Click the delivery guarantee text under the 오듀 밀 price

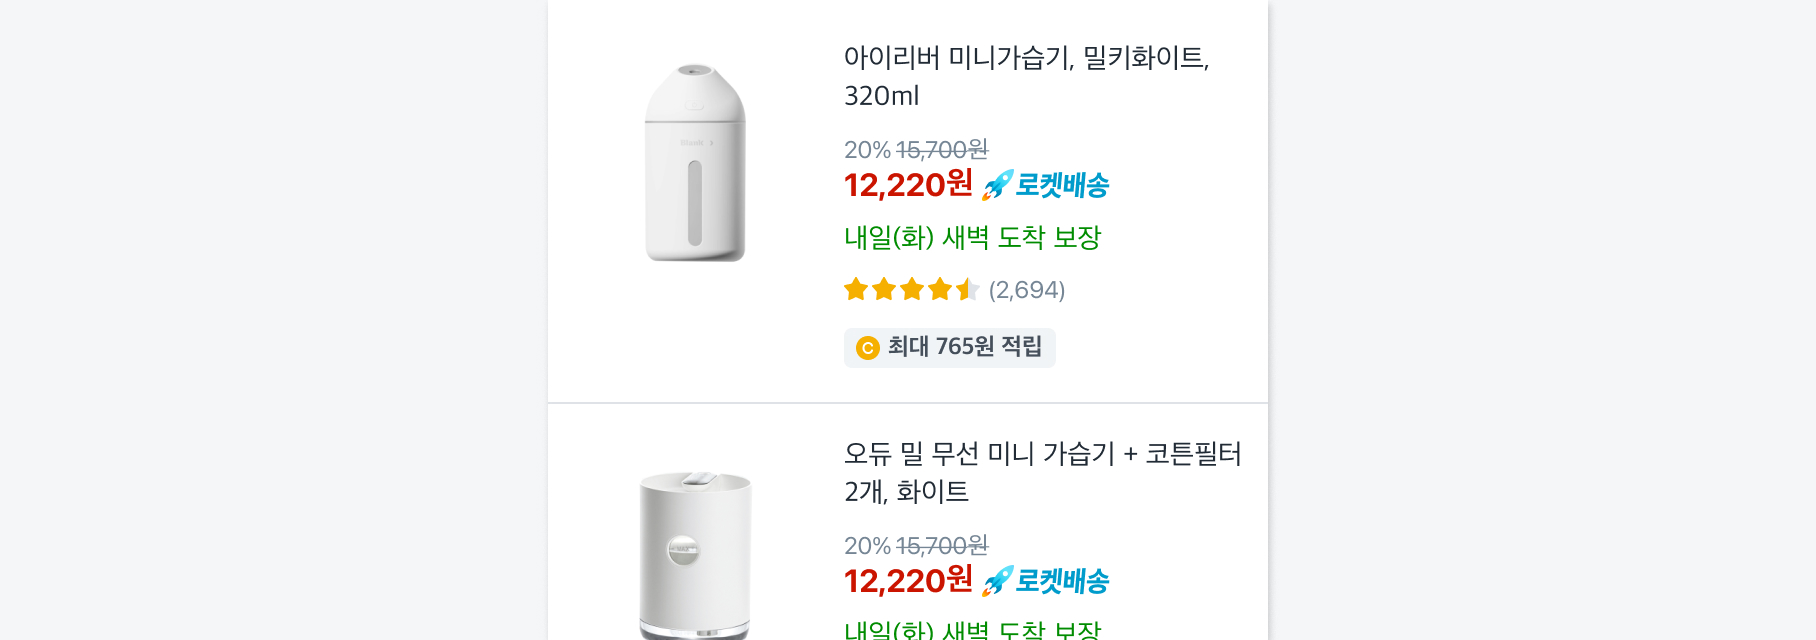pos(972,630)
